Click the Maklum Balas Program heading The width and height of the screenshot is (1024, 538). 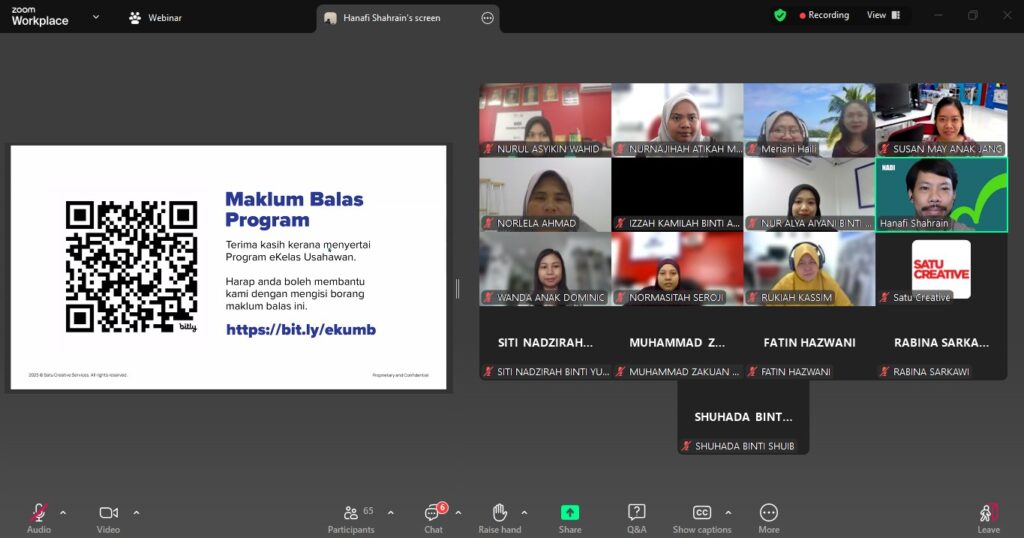tap(294, 210)
